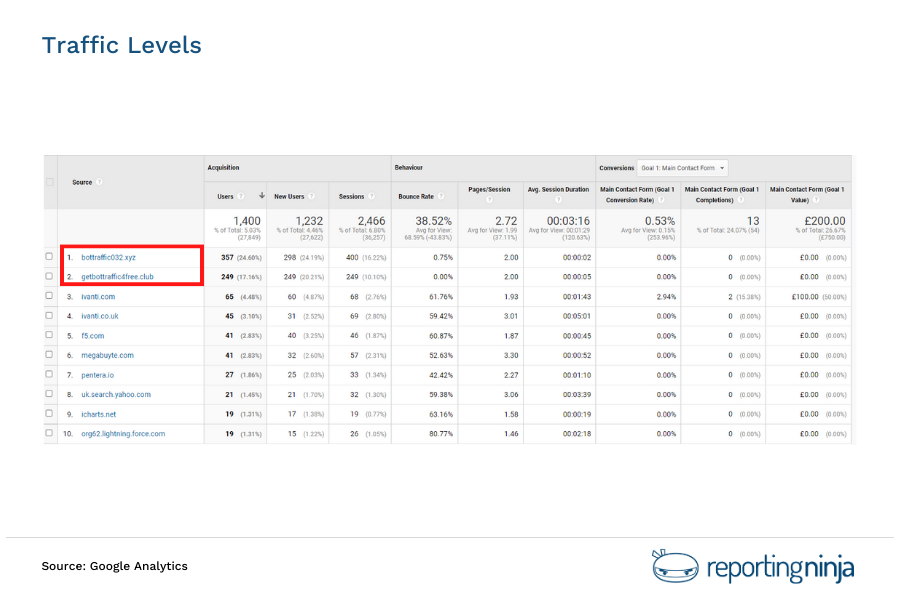Click help icon beside Sessions header
The height and width of the screenshot is (600, 900).
point(371,196)
